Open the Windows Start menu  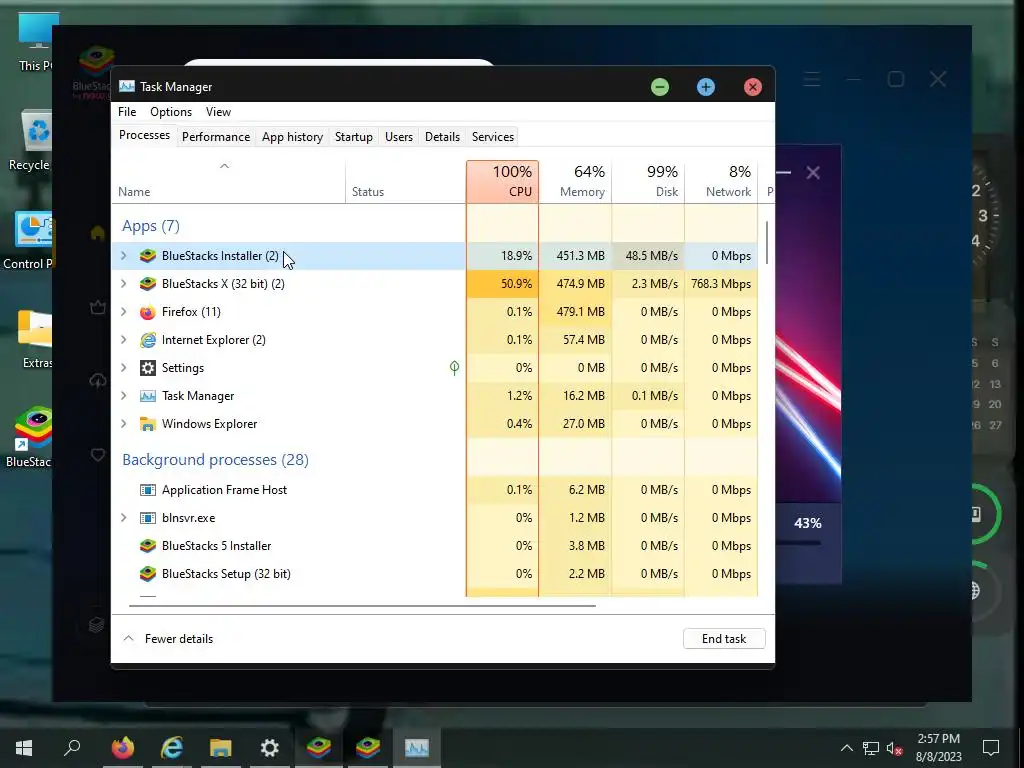pos(24,747)
